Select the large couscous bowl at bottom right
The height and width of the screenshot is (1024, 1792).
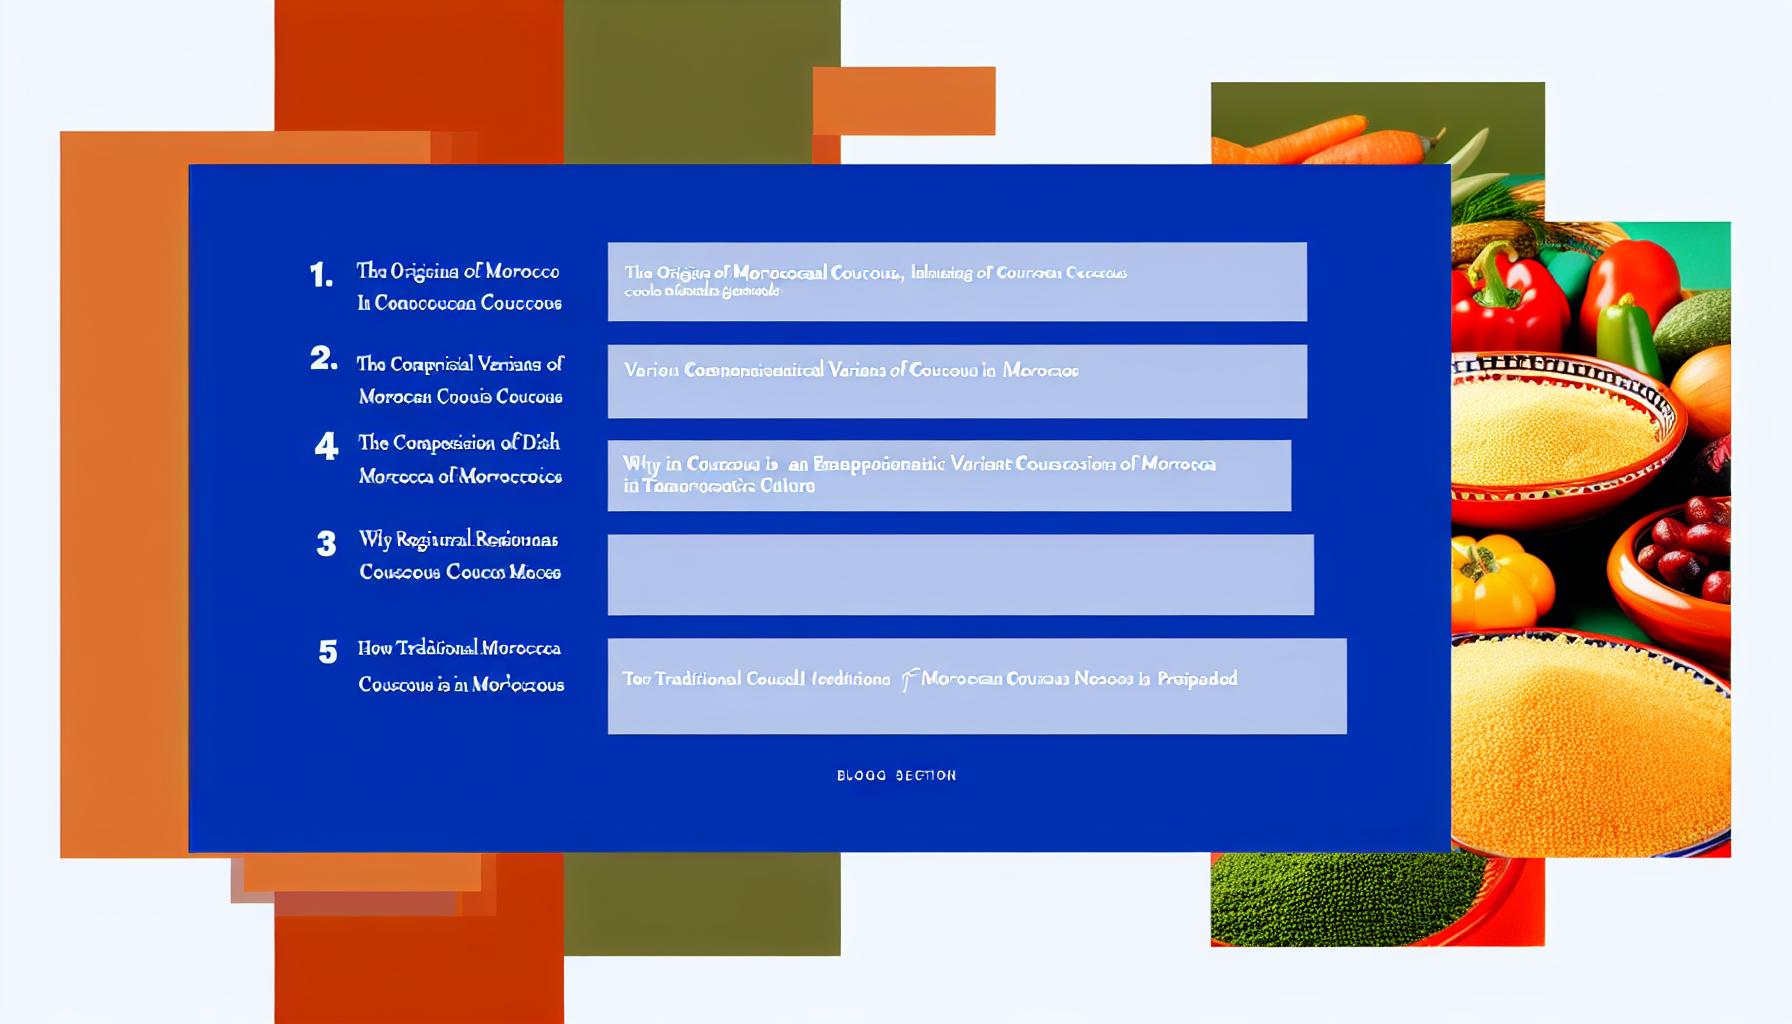1590,740
